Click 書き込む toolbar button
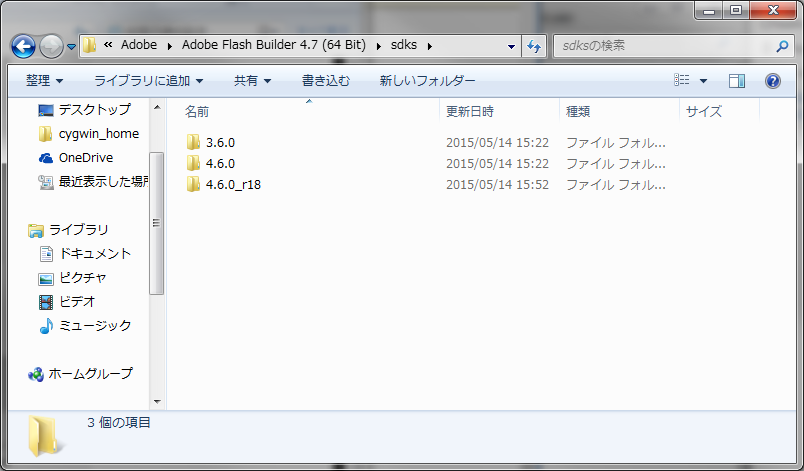The image size is (804, 471). coord(326,80)
